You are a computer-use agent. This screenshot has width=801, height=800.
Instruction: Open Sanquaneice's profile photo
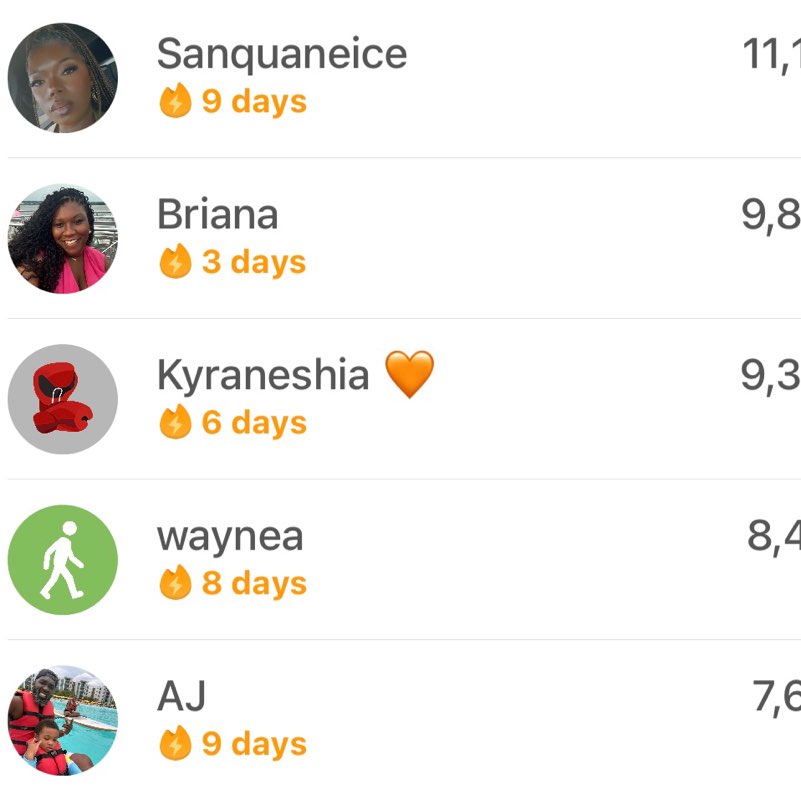(63, 78)
